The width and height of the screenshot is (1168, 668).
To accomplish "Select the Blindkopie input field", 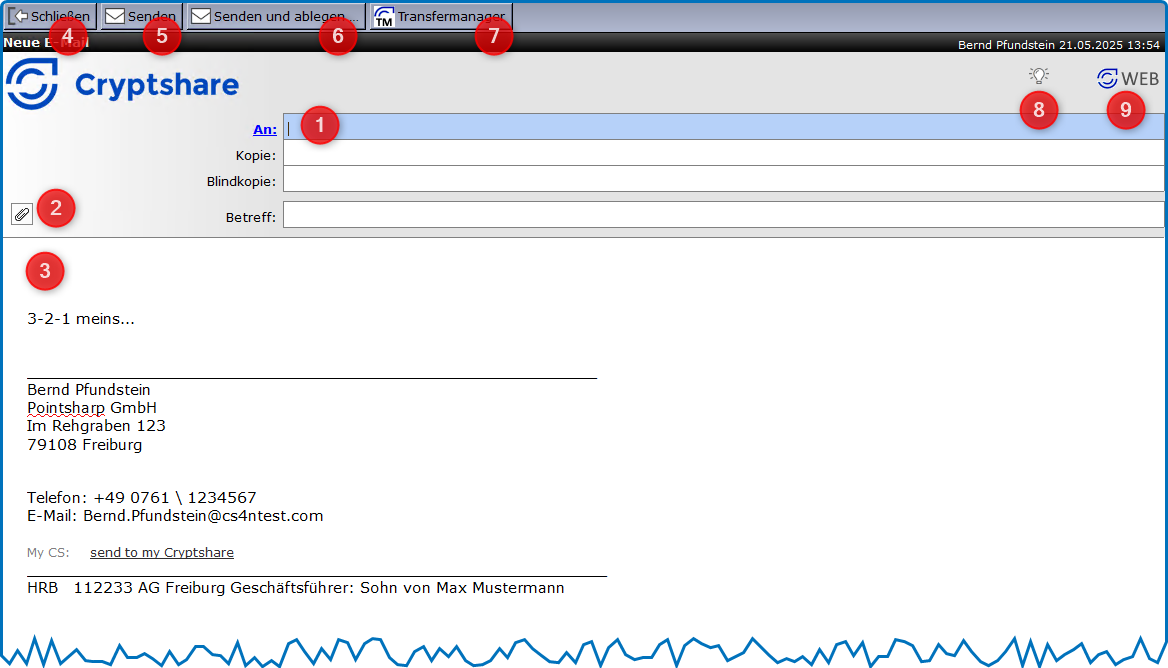I will coord(720,179).
